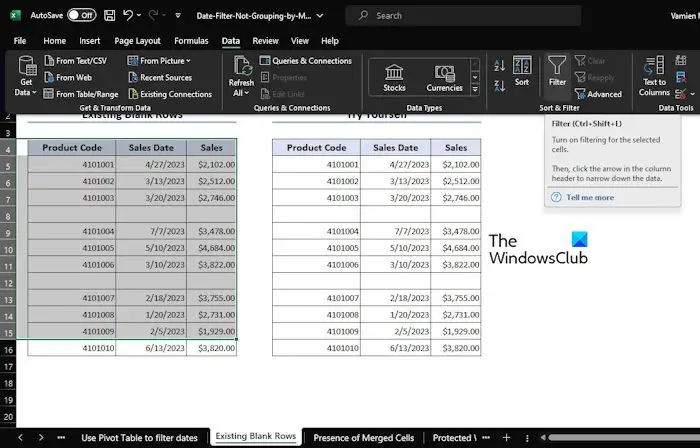Add a new sheet with plus button
This screenshot has height=448, width=700.
pyautogui.click(x=506, y=438)
